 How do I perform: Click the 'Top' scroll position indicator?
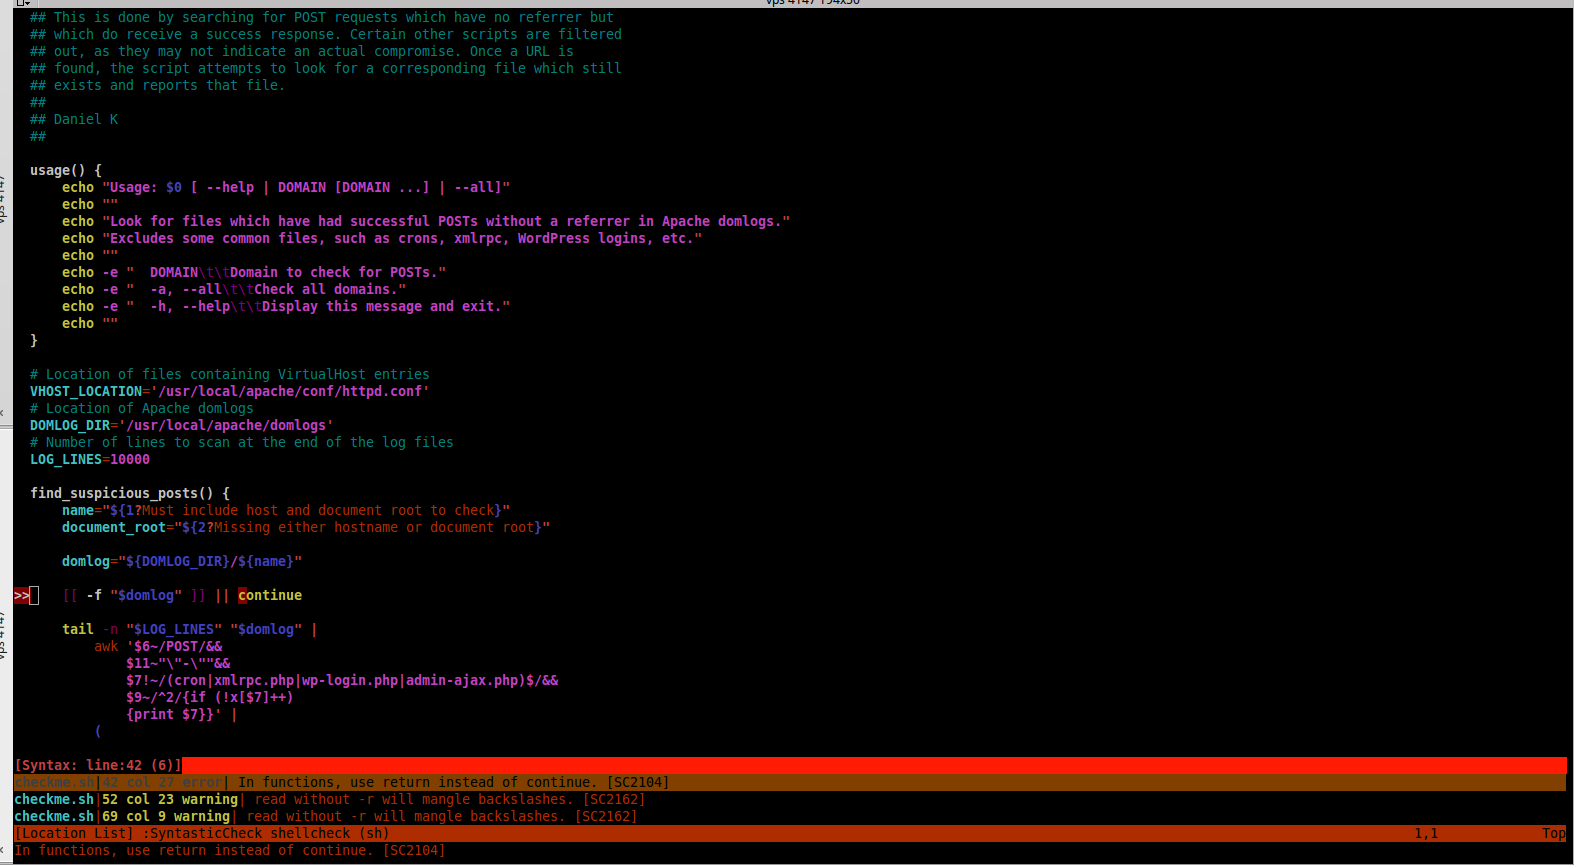(x=1553, y=834)
